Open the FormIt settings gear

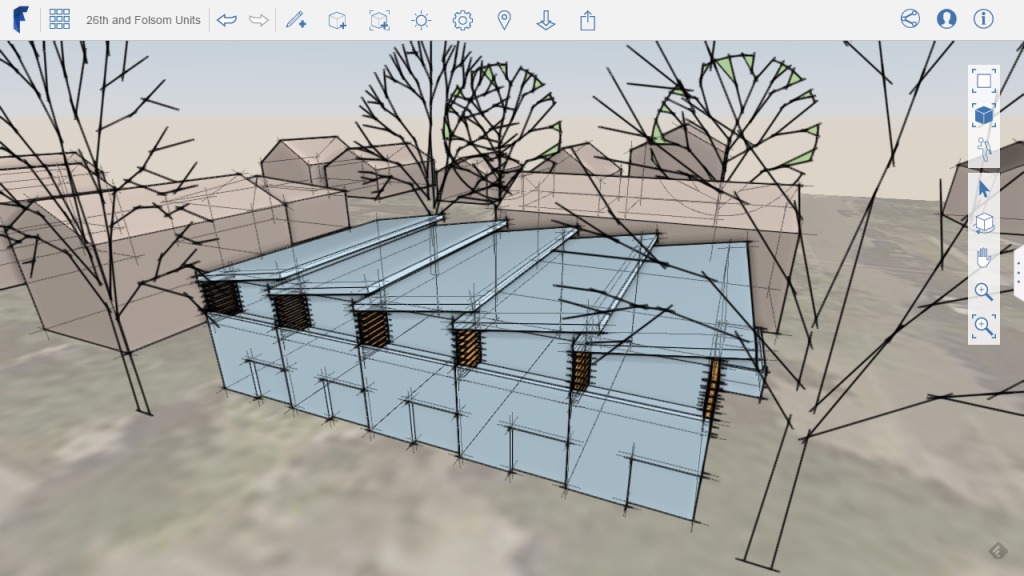coord(462,19)
